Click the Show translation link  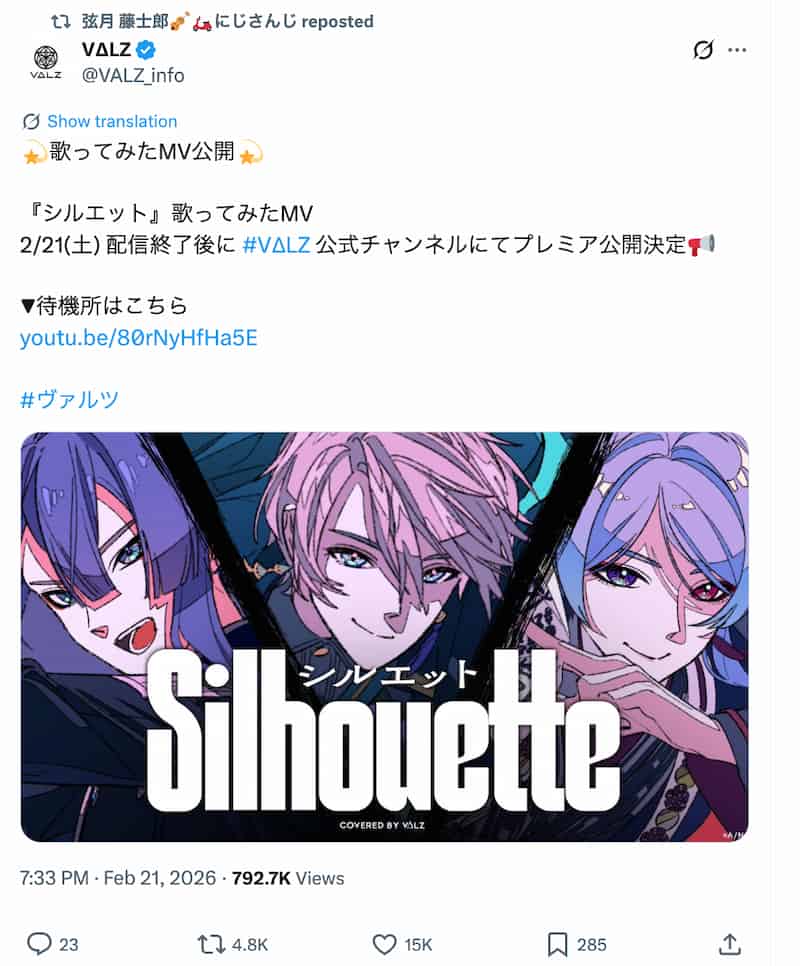click(112, 121)
